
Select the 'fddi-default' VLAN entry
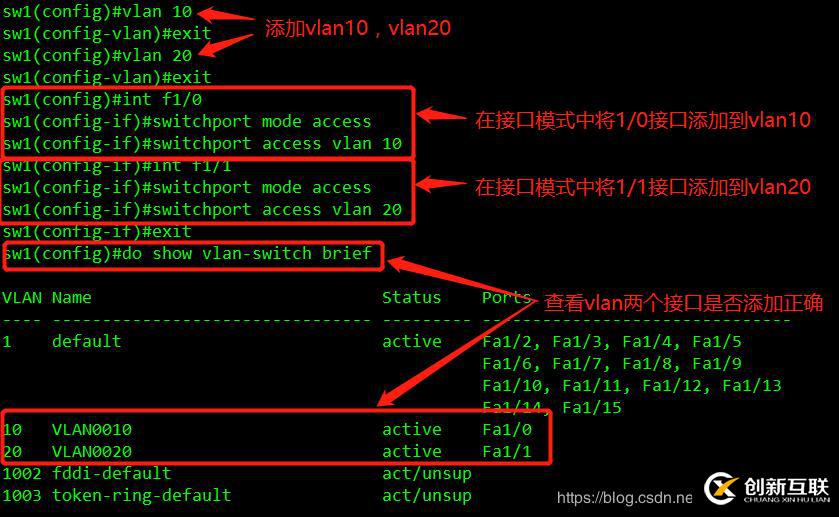(x=112, y=473)
